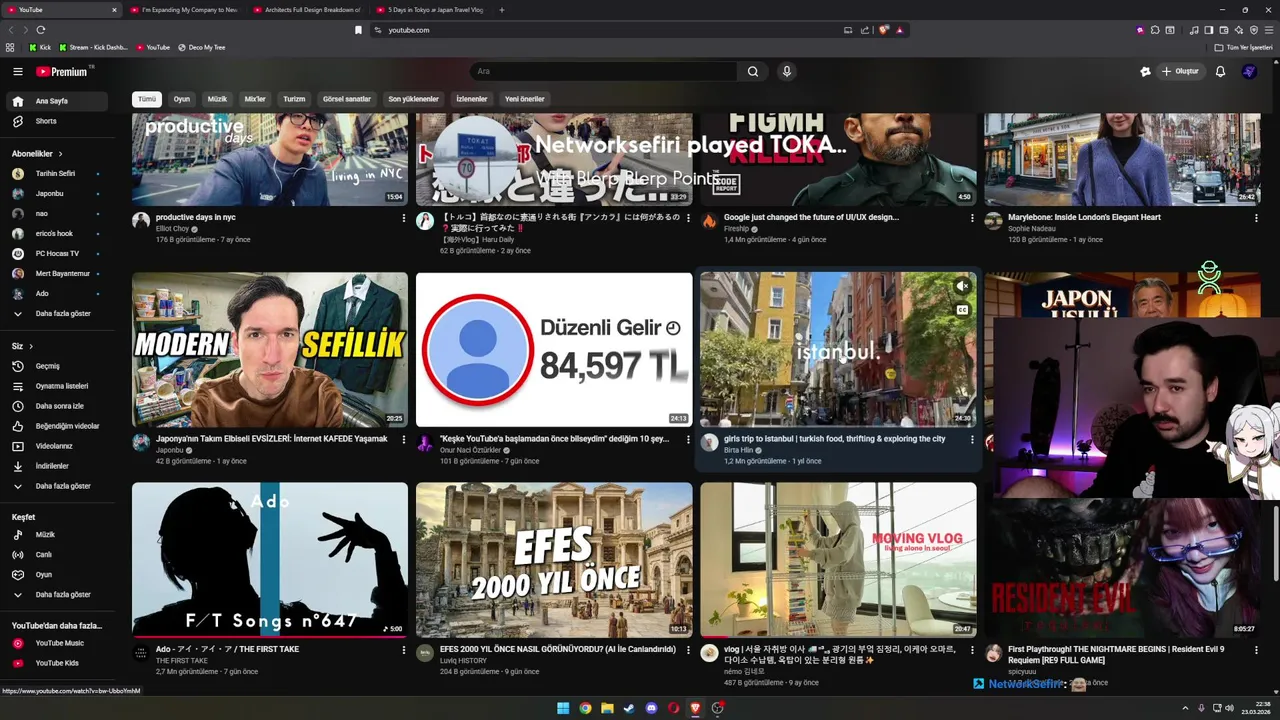Open the Mert Bayantemur subscription
This screenshot has width=1280, height=720.
[x=58, y=274]
